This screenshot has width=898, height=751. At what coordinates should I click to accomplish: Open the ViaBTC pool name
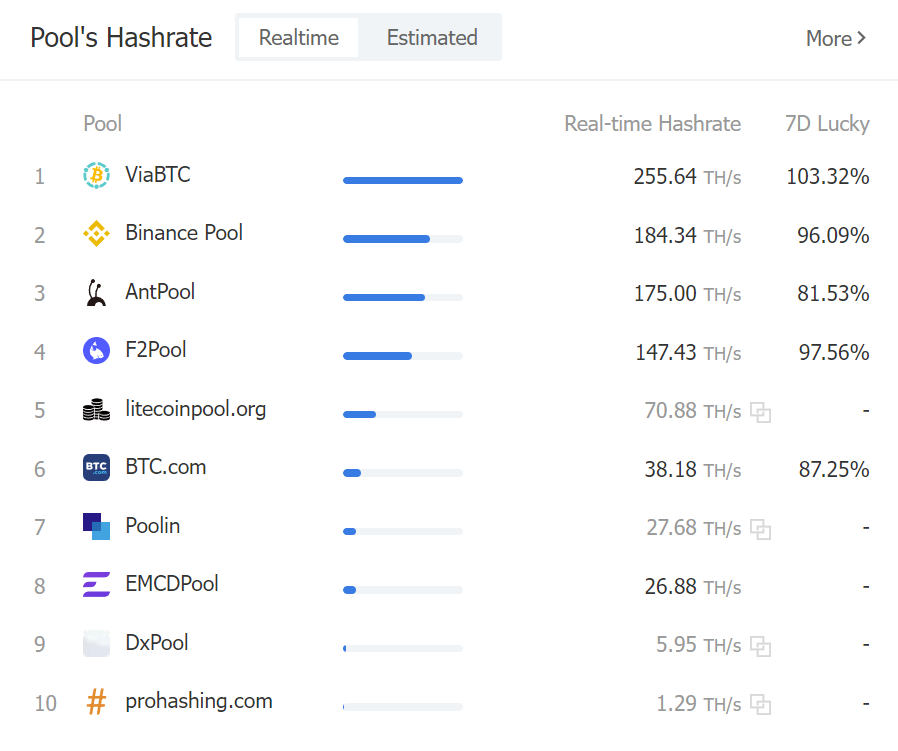pos(157,175)
